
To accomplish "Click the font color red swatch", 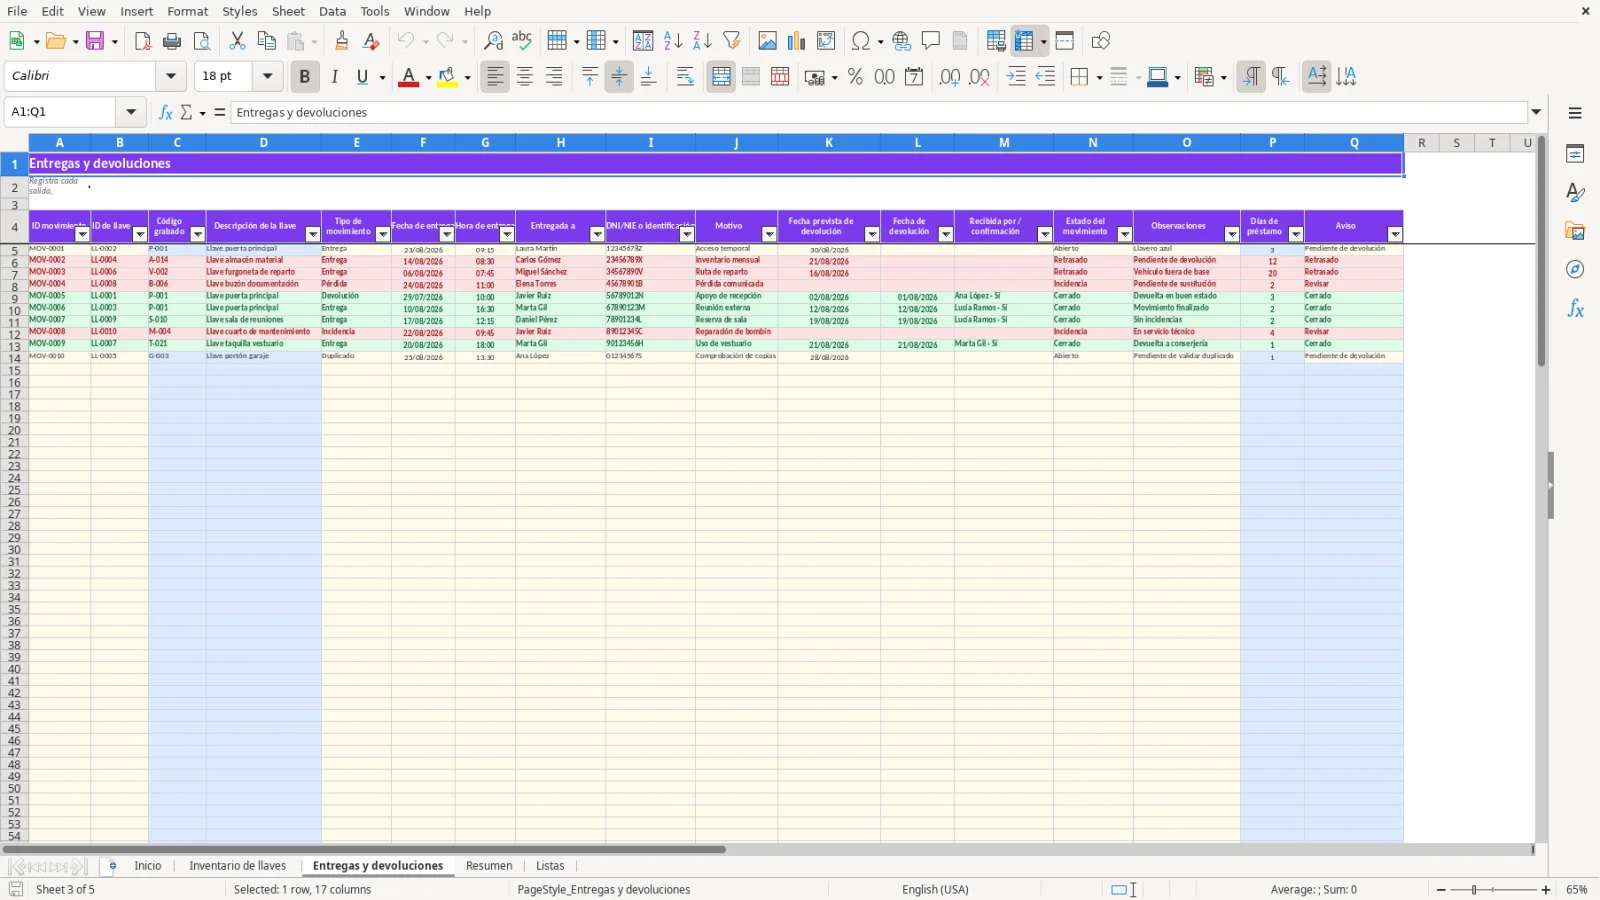I will (x=408, y=77).
